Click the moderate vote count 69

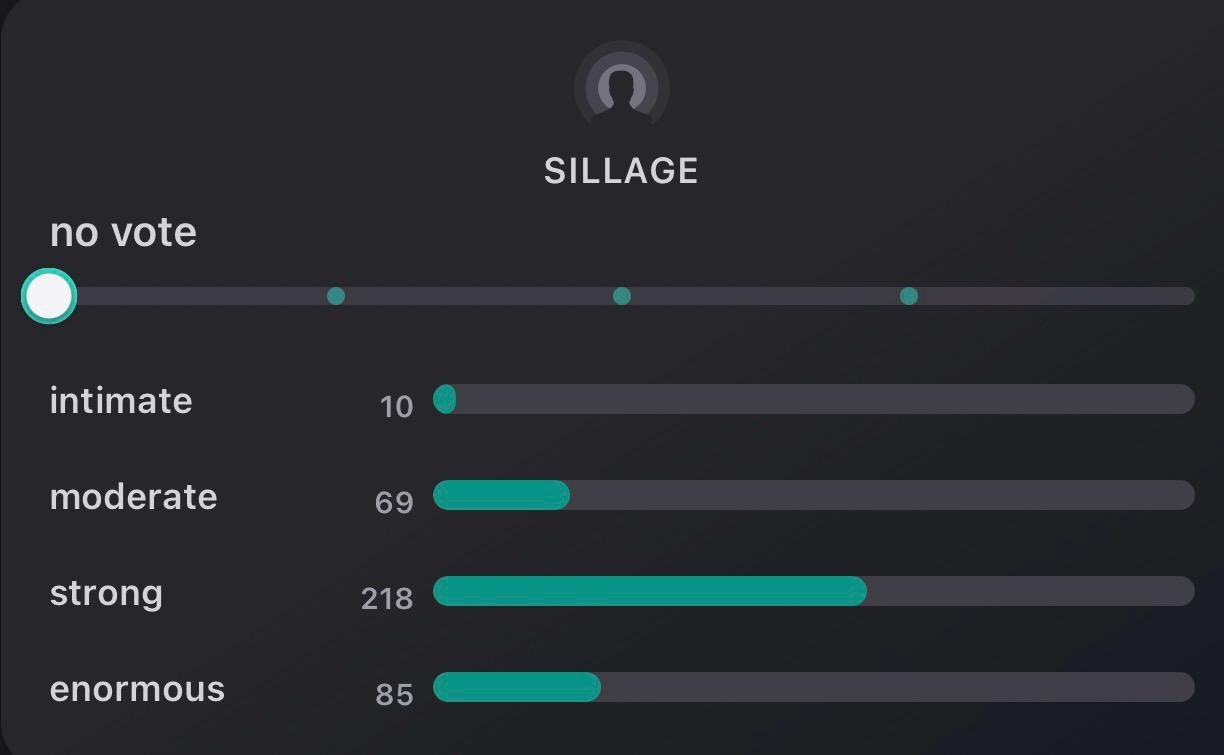394,502
